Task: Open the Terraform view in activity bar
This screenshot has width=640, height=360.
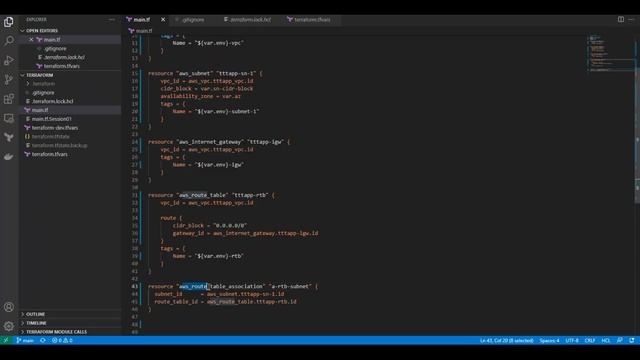Action: [x=9, y=138]
